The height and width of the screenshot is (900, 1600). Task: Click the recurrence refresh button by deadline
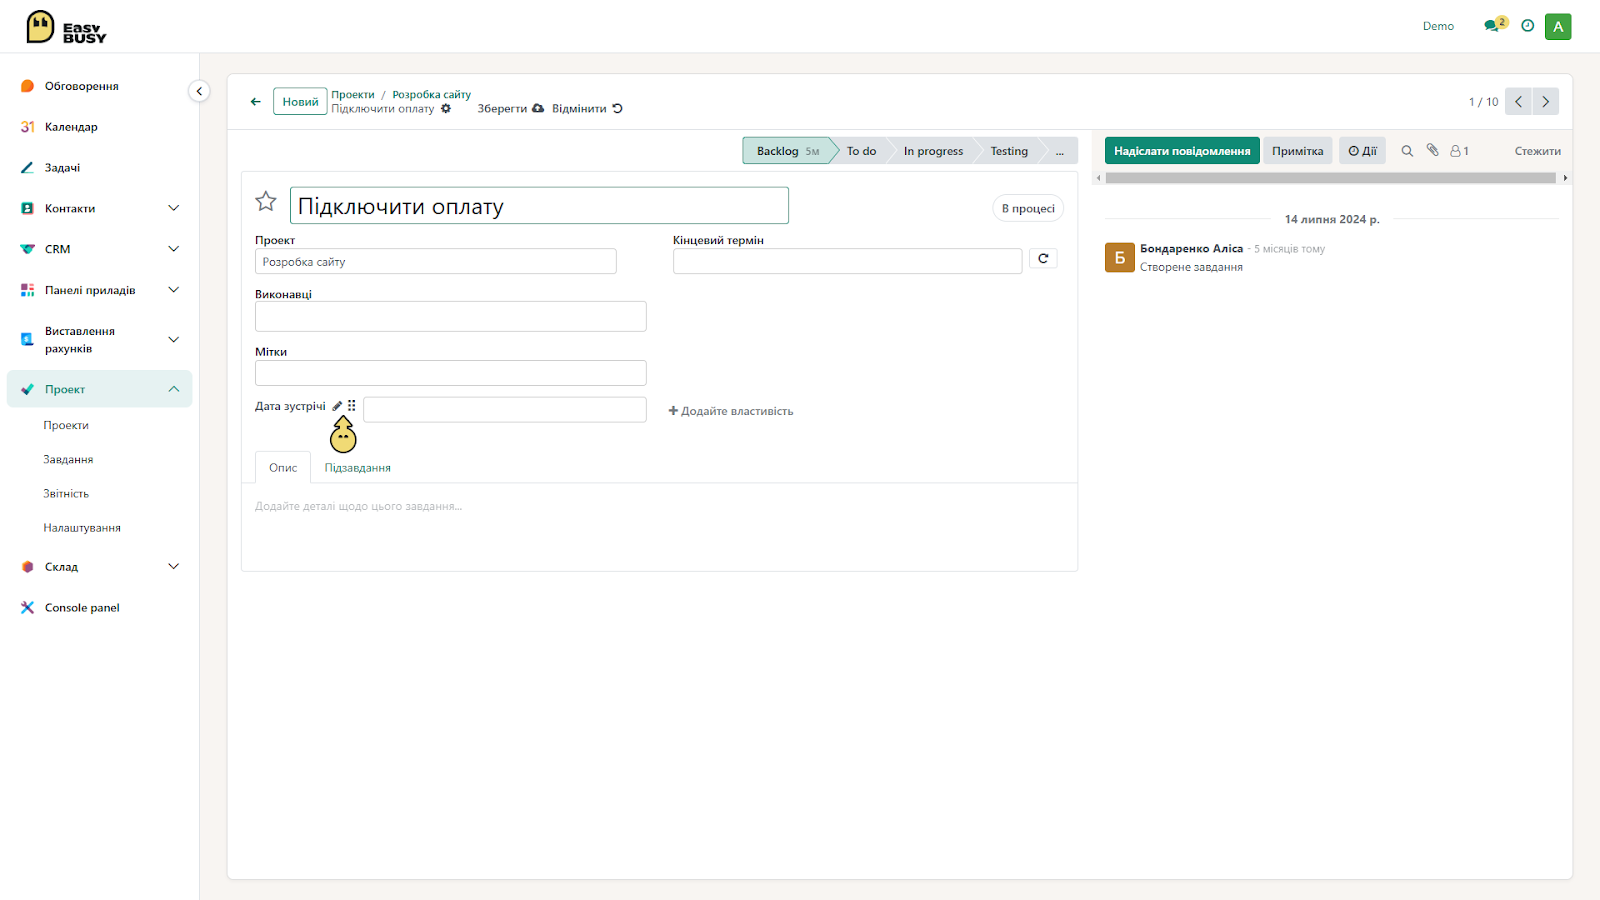(x=1043, y=259)
